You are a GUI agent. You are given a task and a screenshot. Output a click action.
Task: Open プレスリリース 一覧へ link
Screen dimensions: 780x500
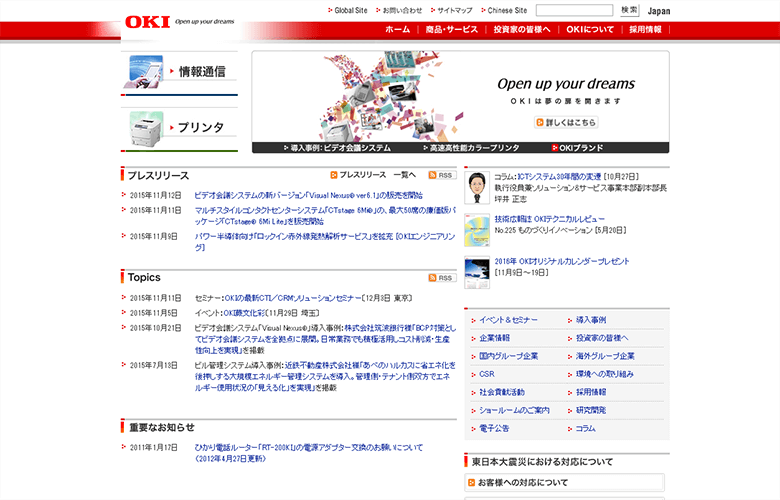tap(373, 175)
